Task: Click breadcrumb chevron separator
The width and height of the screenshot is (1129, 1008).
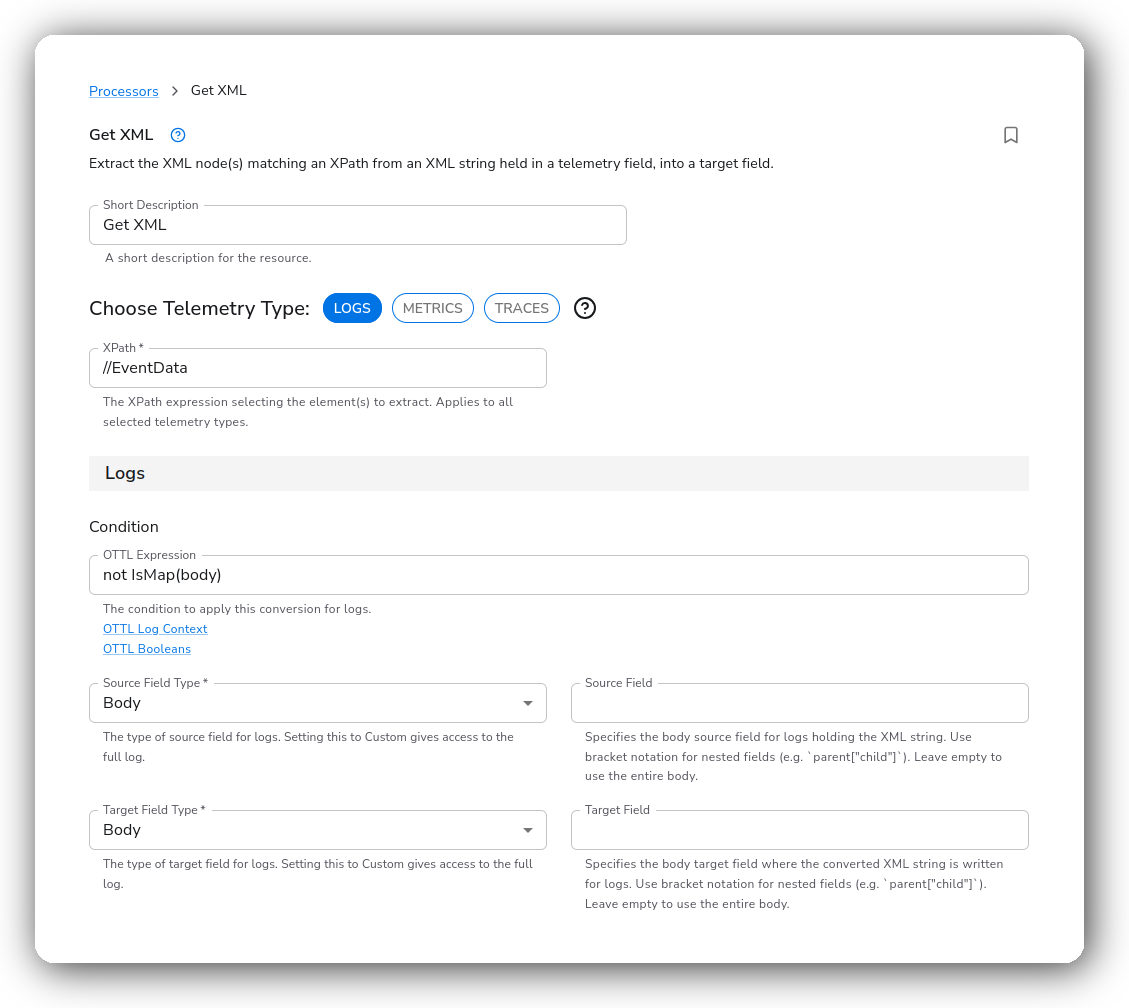Action: 175,91
